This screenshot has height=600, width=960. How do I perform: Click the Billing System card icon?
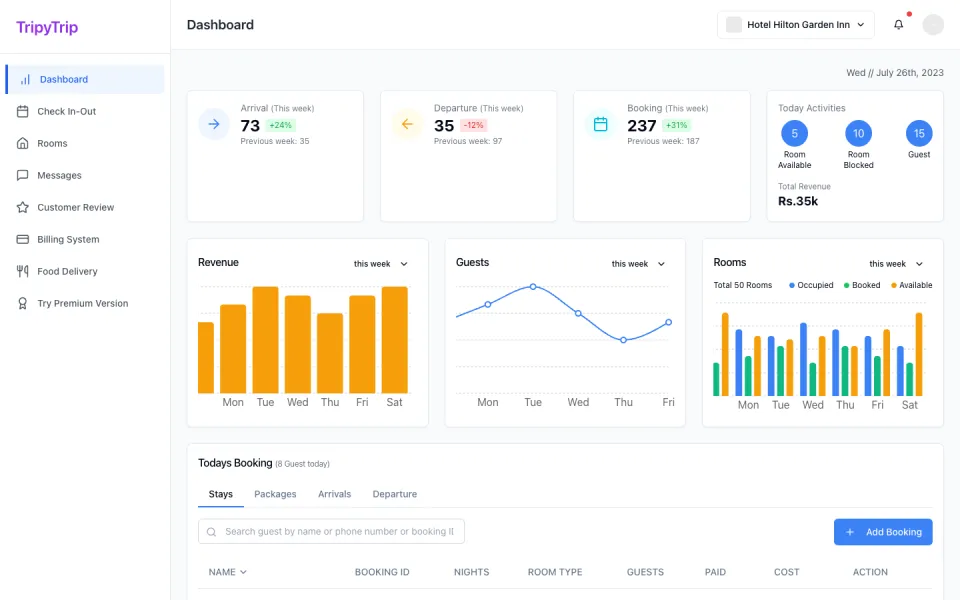pyautogui.click(x=23, y=239)
